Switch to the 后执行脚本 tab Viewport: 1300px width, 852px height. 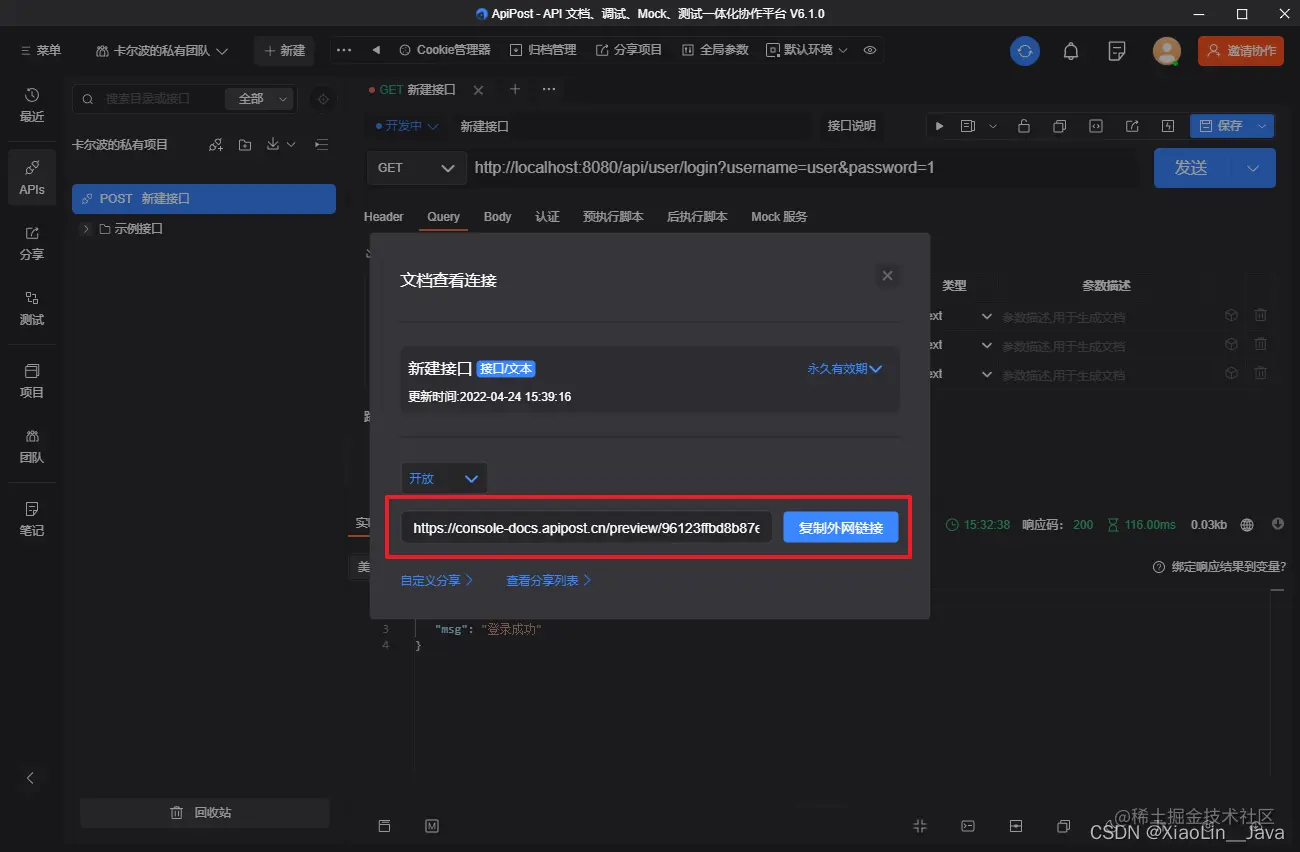pyautogui.click(x=697, y=217)
